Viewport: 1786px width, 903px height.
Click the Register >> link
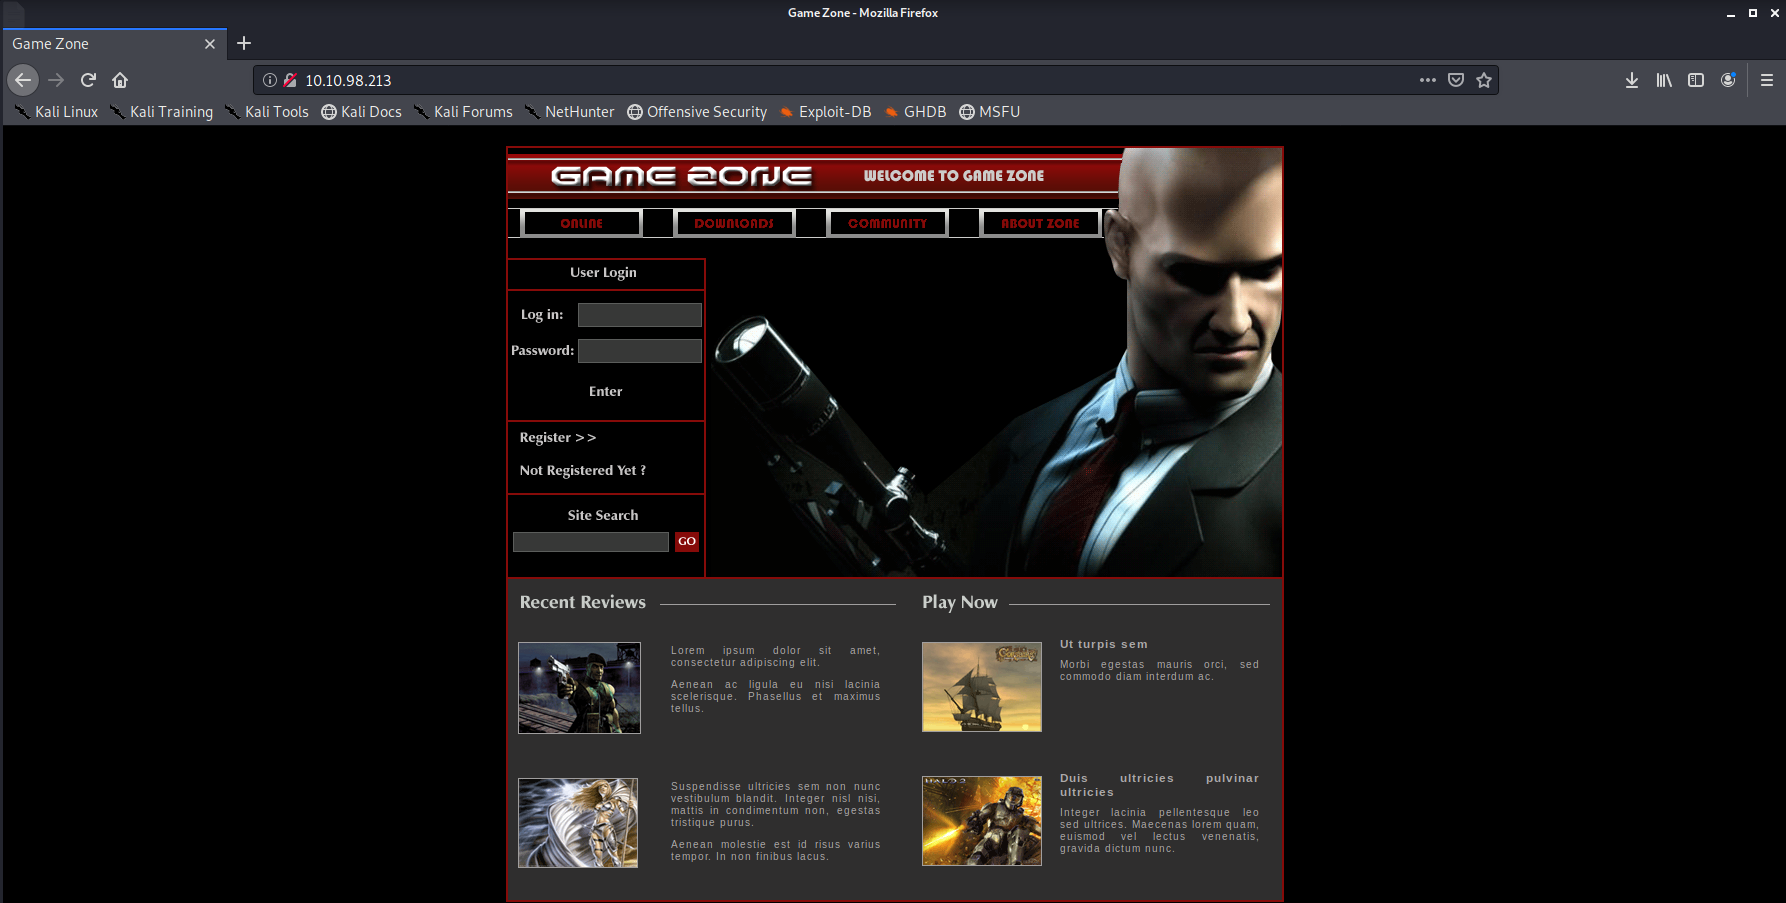[x=557, y=438]
